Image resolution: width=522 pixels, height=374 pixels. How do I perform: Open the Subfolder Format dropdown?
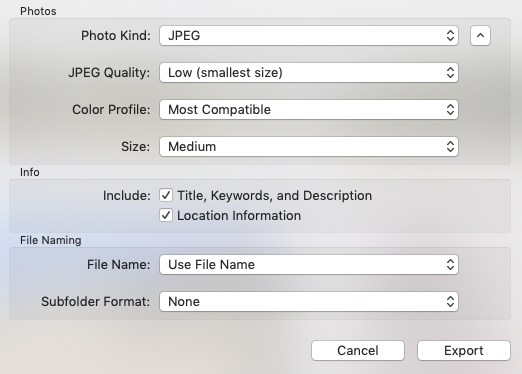pos(309,302)
